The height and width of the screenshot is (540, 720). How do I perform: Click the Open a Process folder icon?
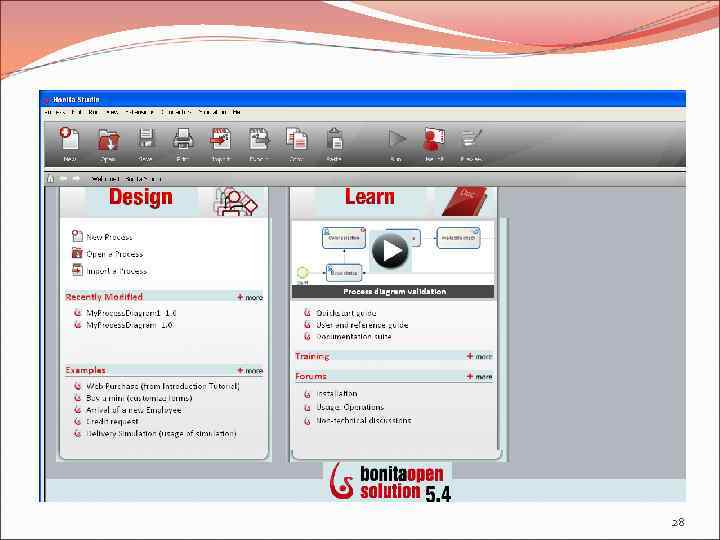[77, 253]
